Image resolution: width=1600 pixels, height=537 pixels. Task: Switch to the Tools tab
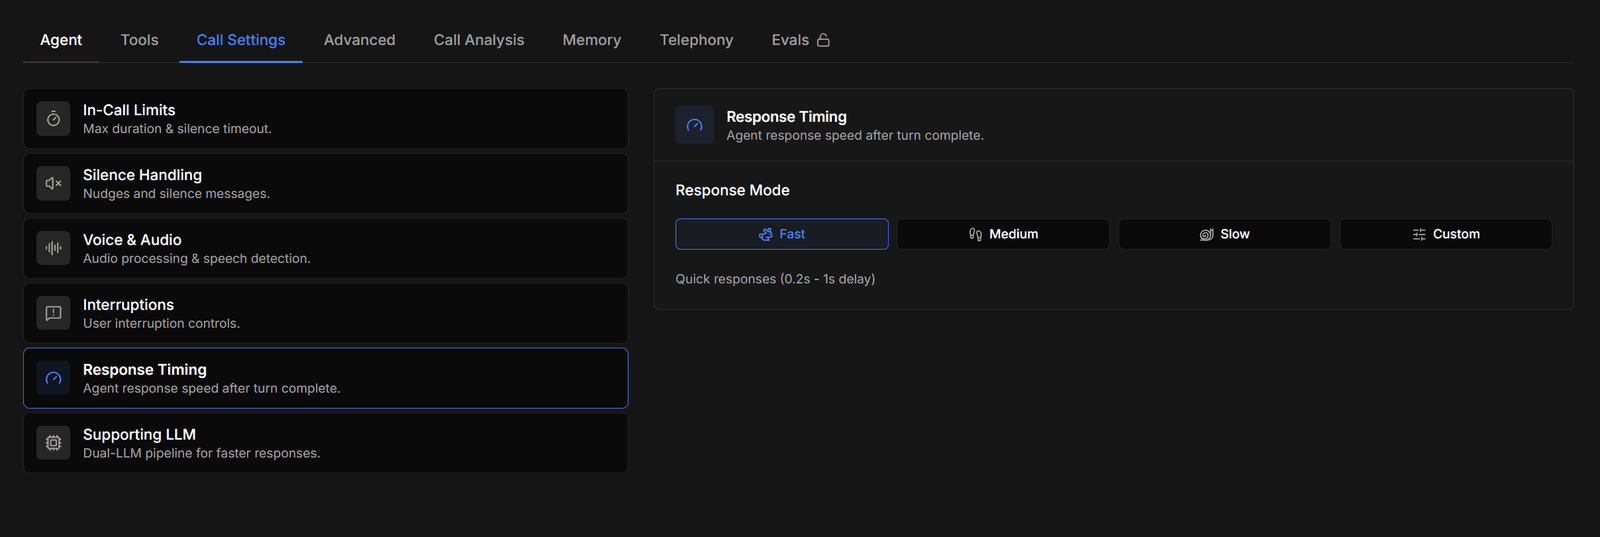pos(139,40)
